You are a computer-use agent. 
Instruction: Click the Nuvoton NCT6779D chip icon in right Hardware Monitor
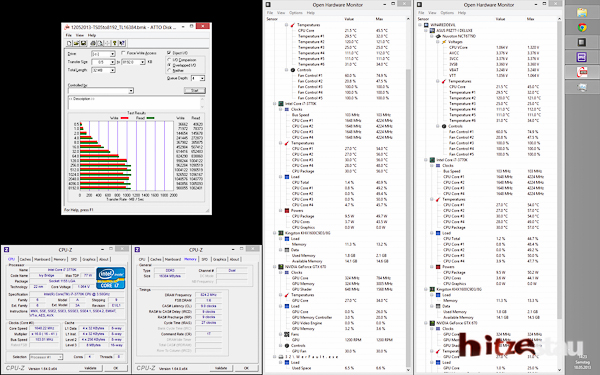(438, 36)
